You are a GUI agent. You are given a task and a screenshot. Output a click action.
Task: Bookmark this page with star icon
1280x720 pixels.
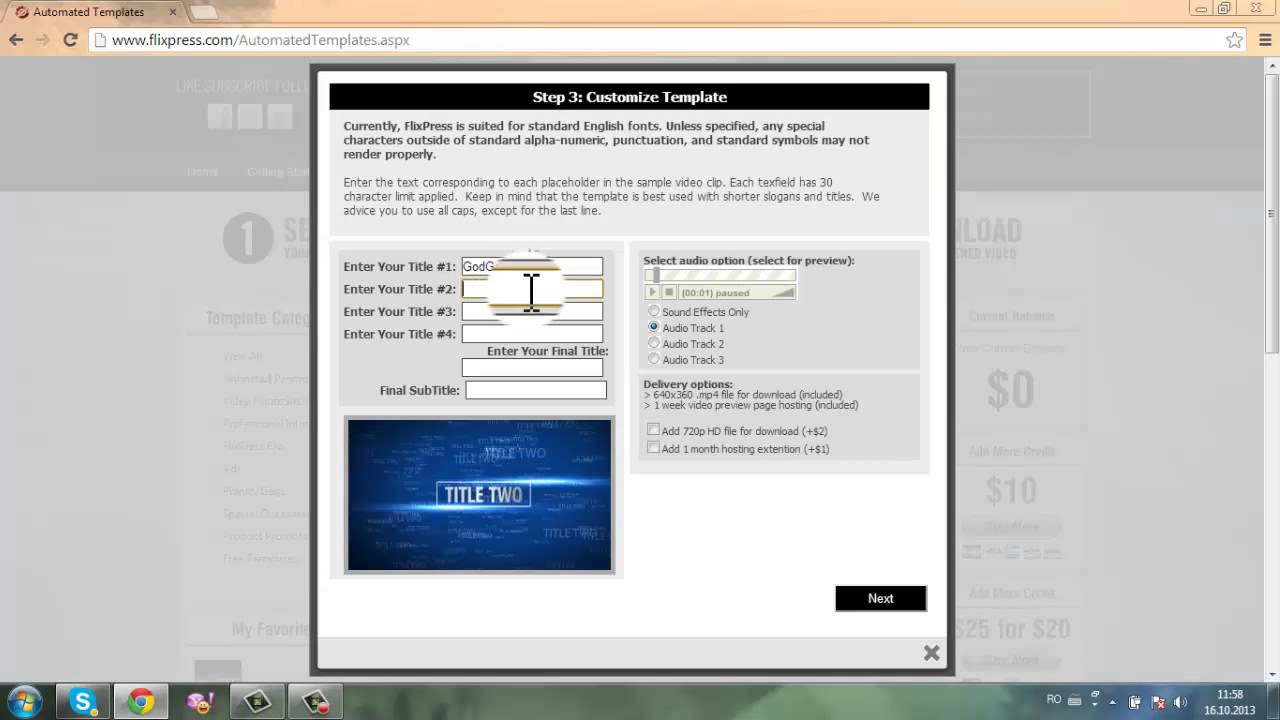(x=1234, y=40)
